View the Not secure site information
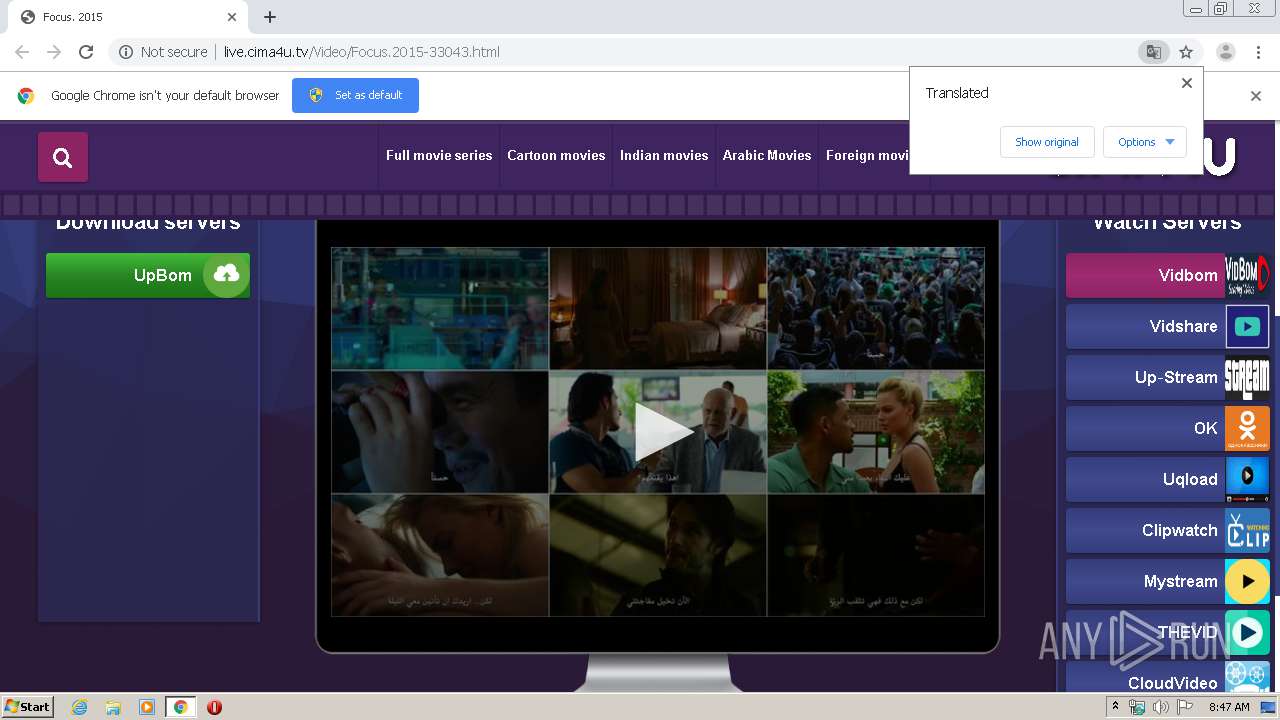 coord(163,52)
